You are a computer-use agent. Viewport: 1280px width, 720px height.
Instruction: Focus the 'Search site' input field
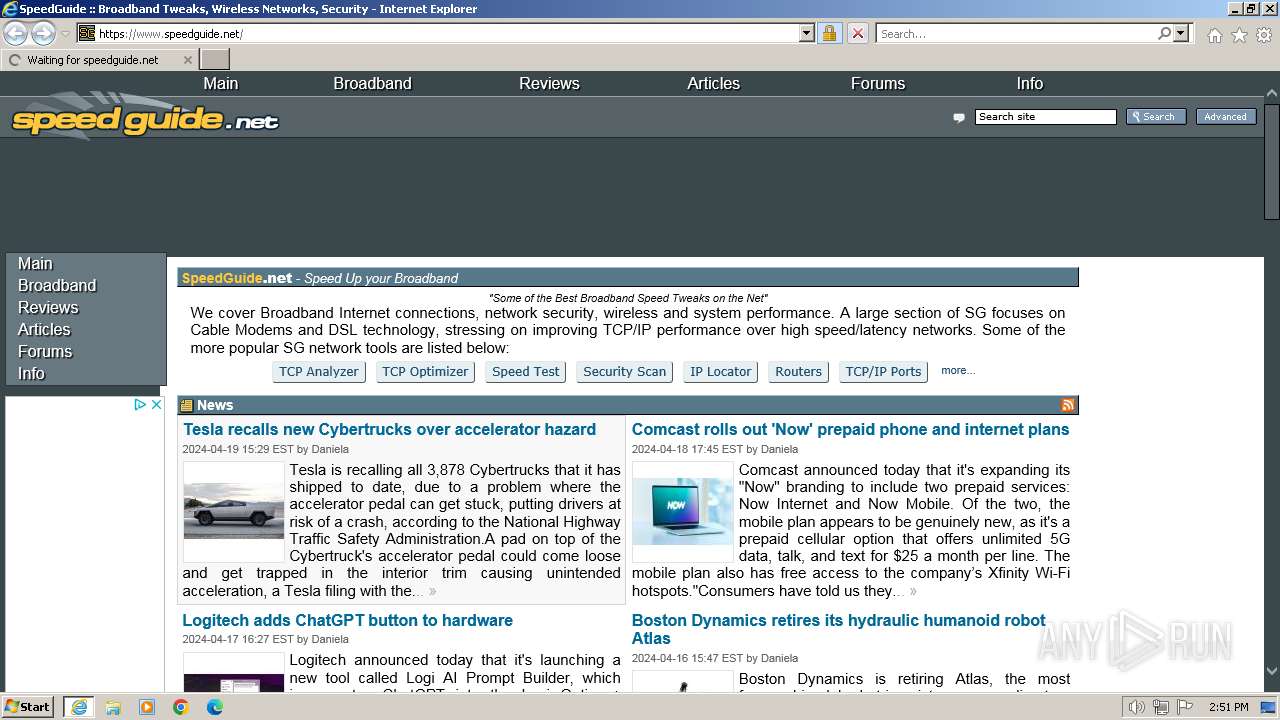pos(1045,117)
